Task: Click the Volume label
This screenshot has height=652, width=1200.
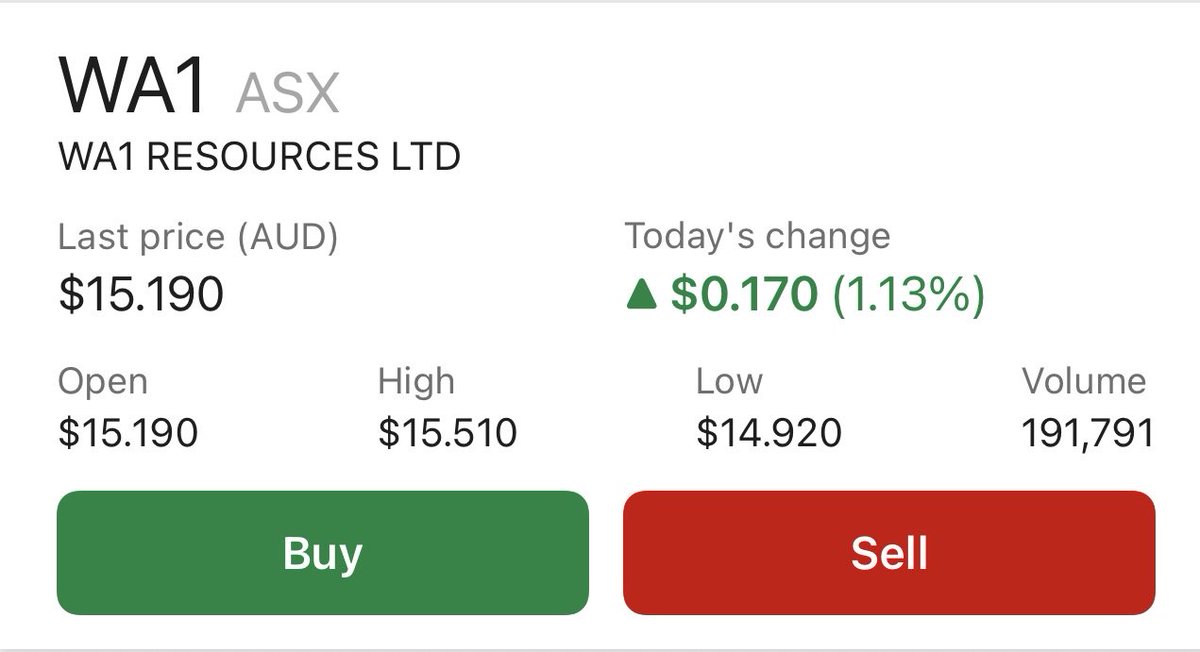Action: tap(1083, 381)
